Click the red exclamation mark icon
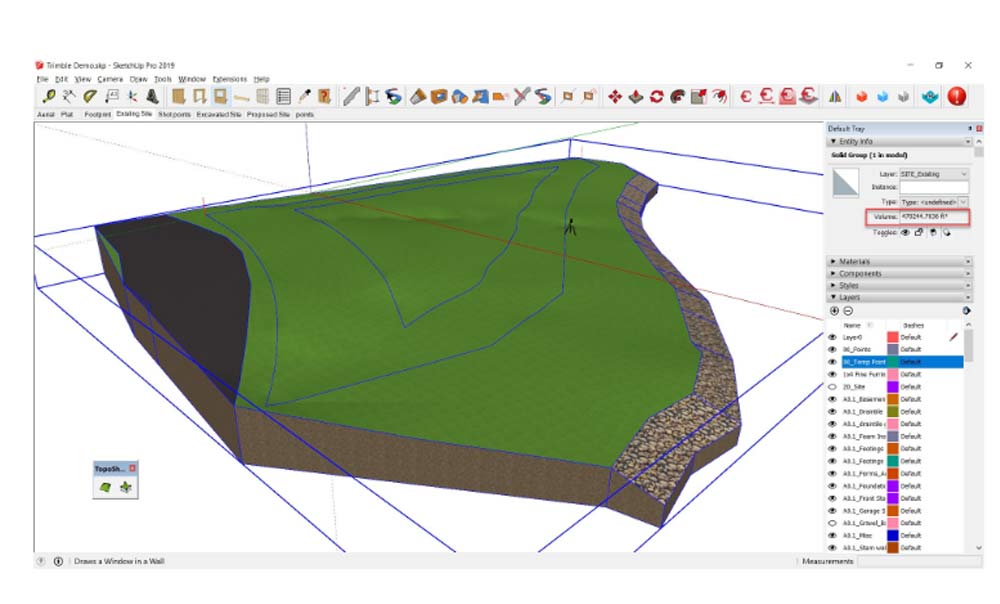 [x=957, y=97]
